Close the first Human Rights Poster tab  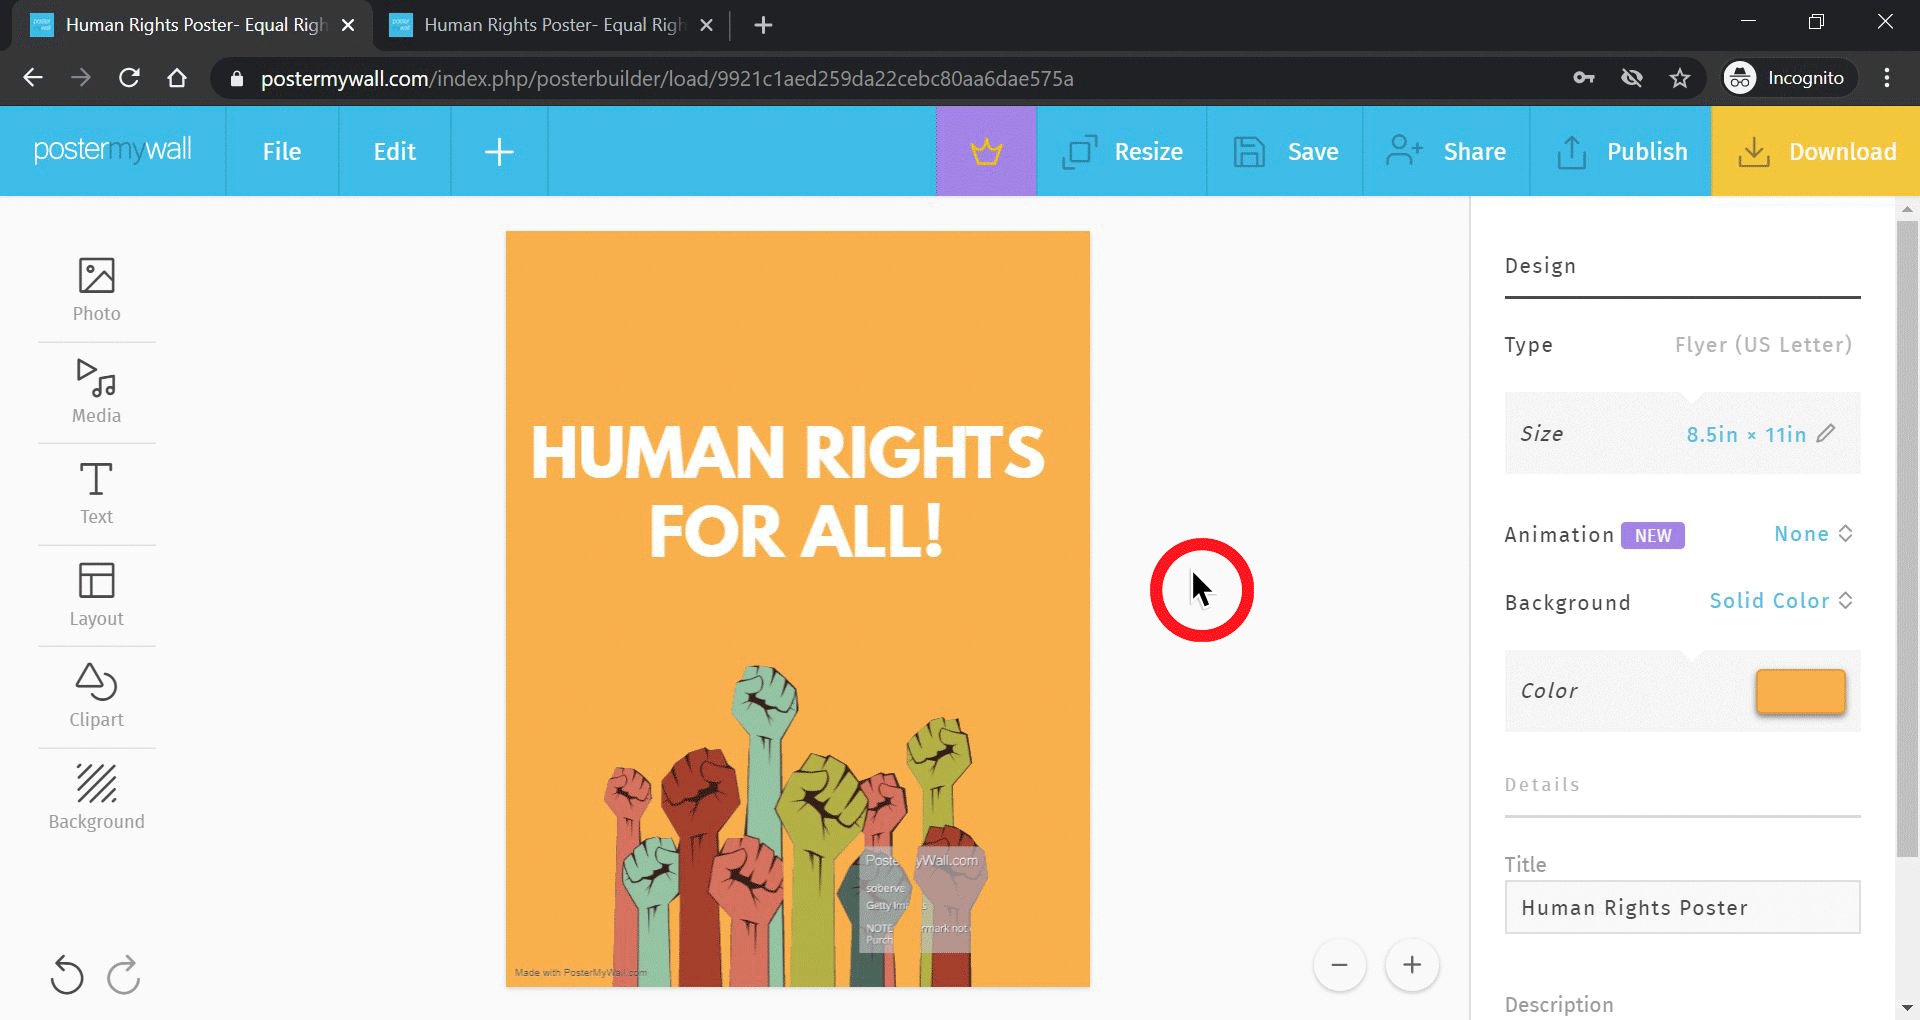pos(348,25)
